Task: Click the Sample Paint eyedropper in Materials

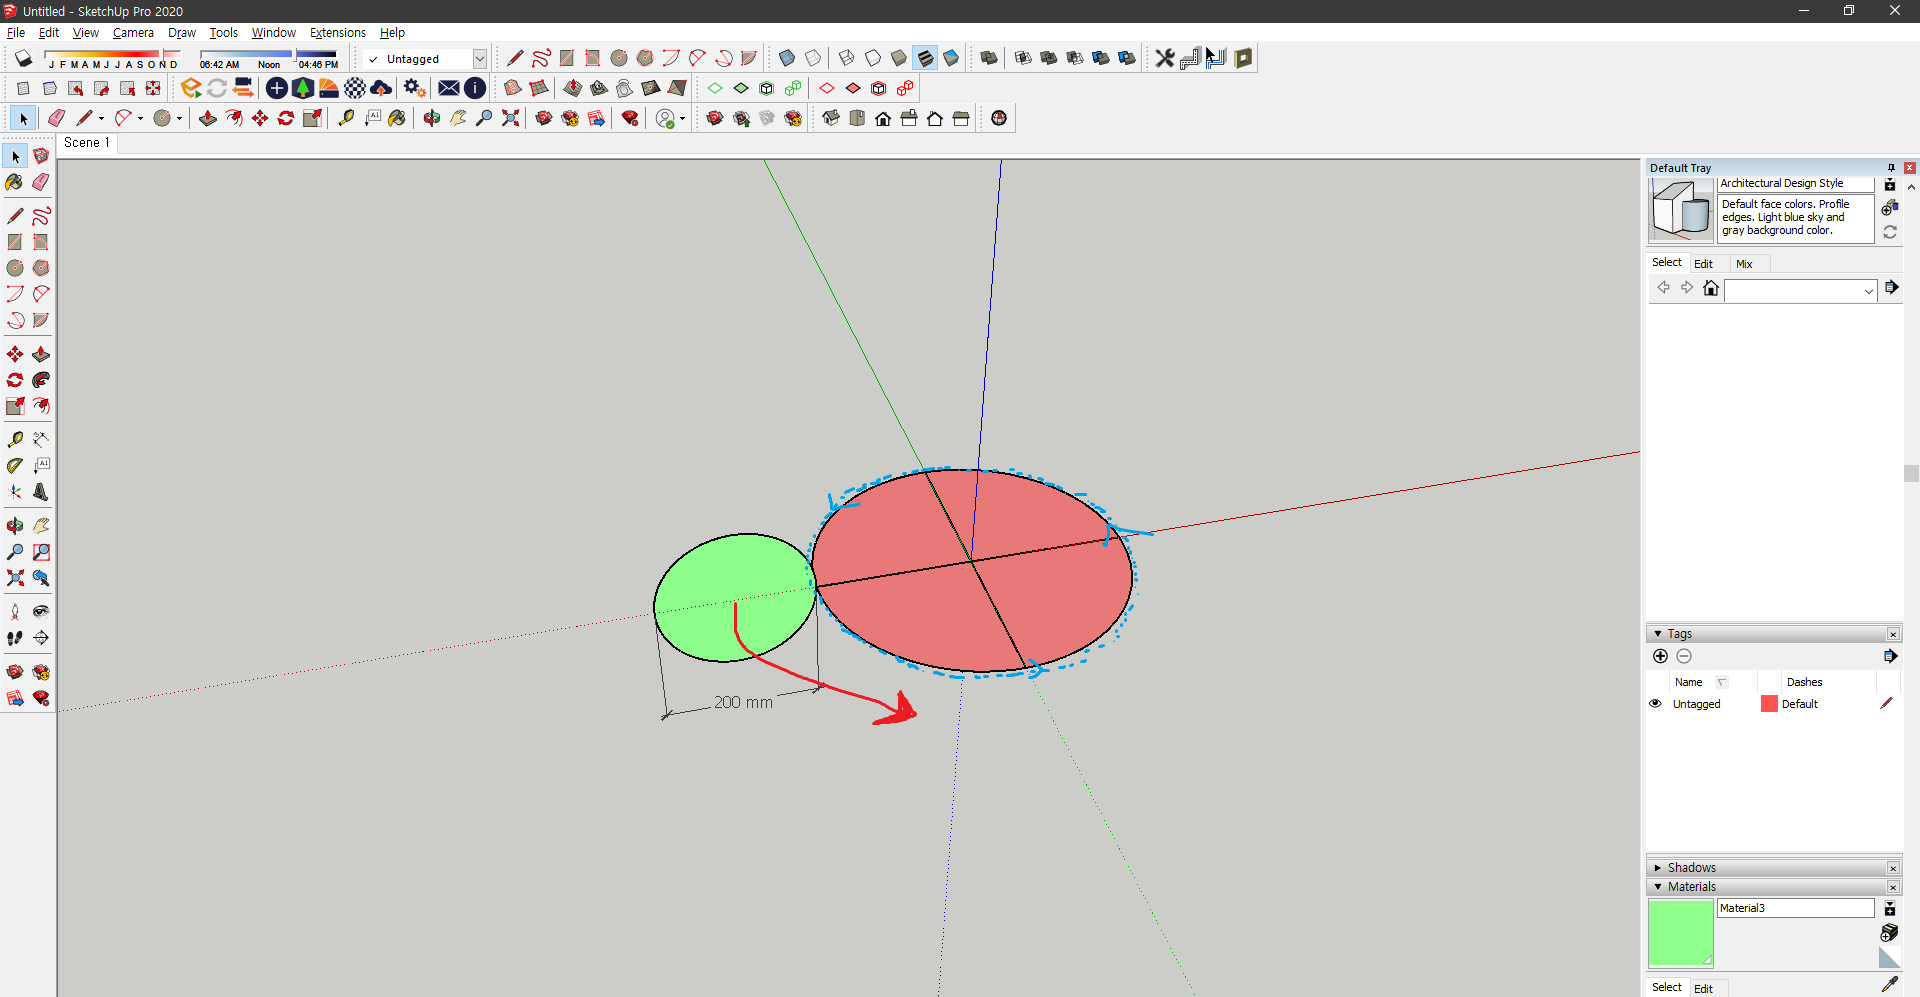Action: pyautogui.click(x=1889, y=985)
